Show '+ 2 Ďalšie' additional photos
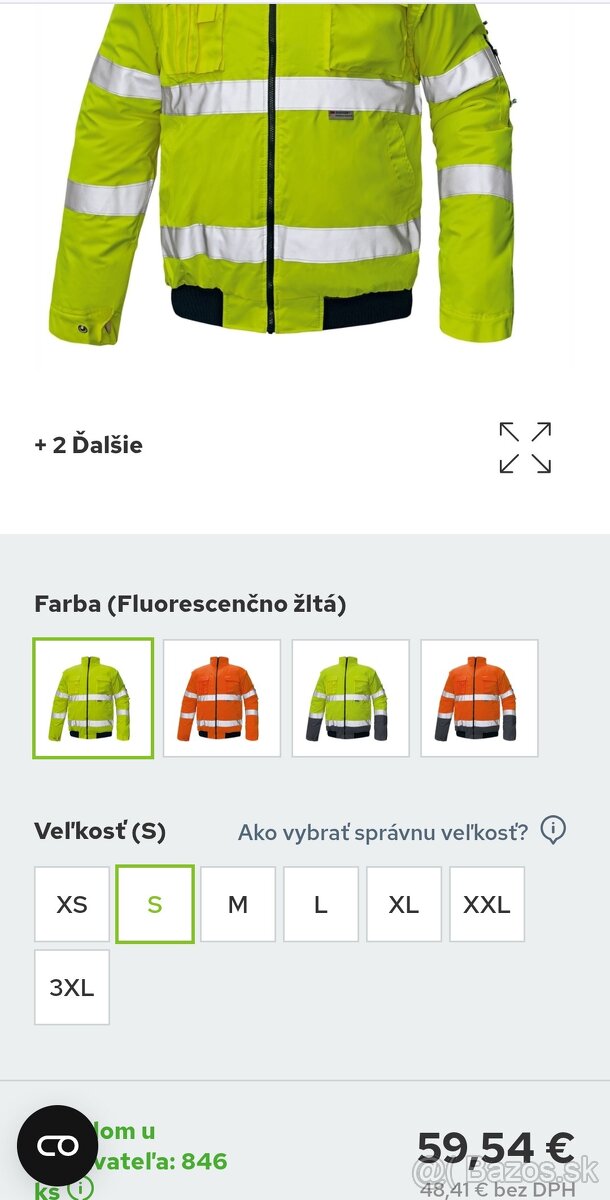The image size is (610, 1200). 88,445
